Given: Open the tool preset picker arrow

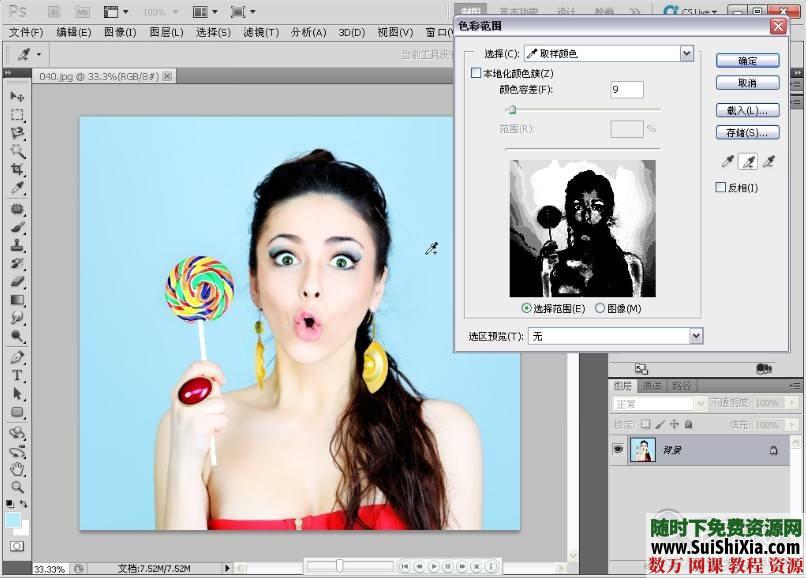Looking at the screenshot, I should click(x=39, y=54).
